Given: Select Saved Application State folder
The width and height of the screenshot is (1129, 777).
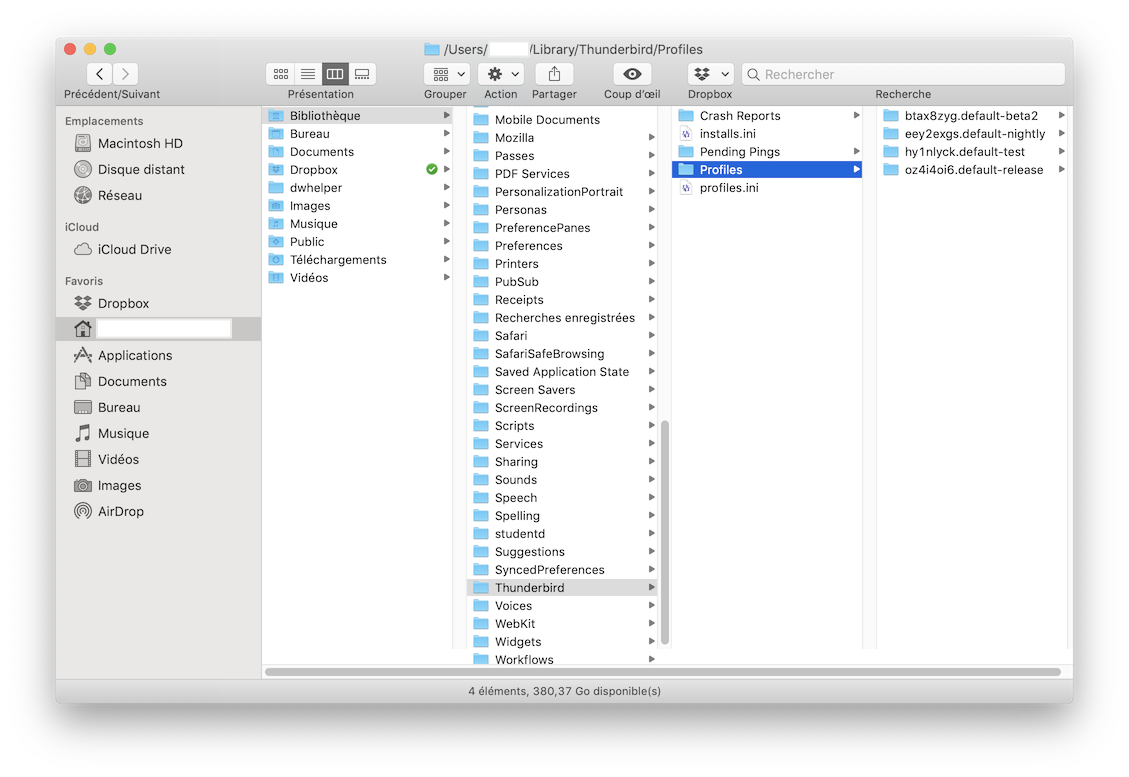Looking at the screenshot, I should point(563,372).
